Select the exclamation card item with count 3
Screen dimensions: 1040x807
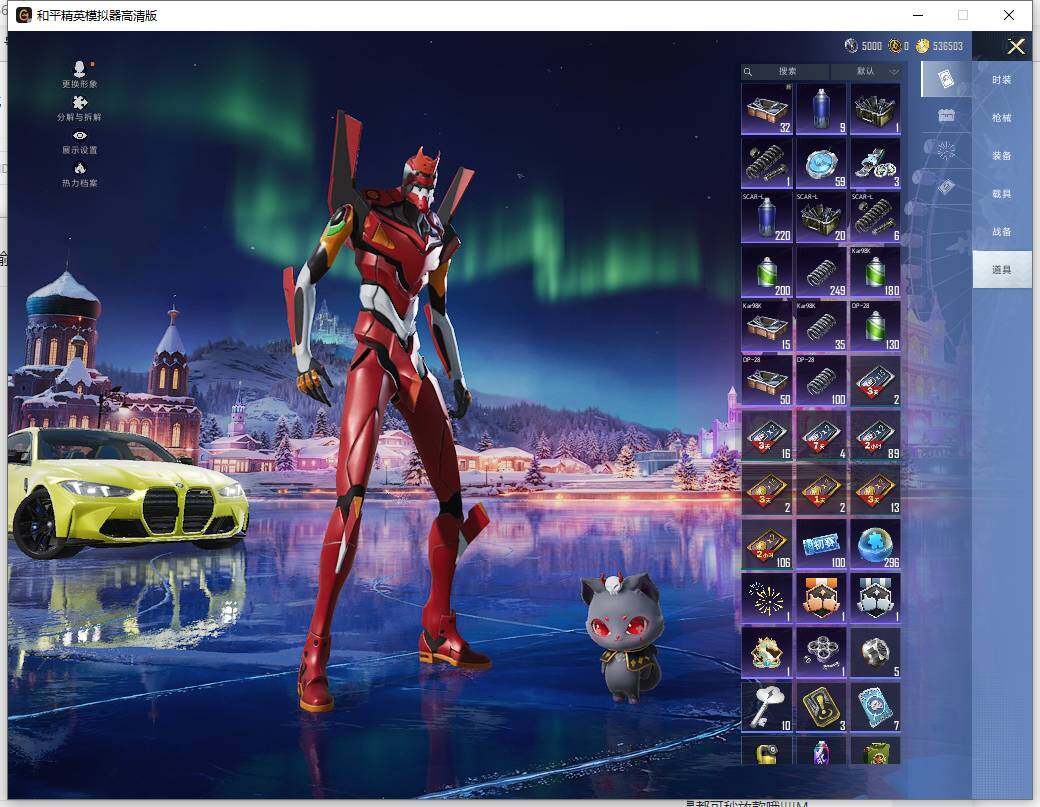[x=821, y=707]
